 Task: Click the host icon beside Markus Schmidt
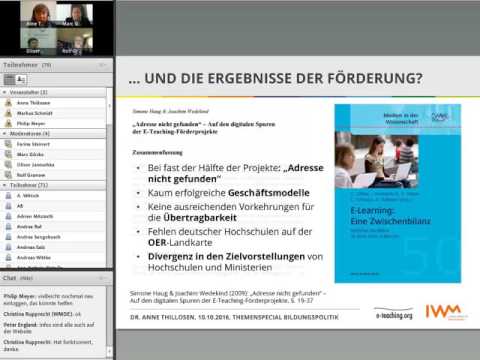point(8,113)
